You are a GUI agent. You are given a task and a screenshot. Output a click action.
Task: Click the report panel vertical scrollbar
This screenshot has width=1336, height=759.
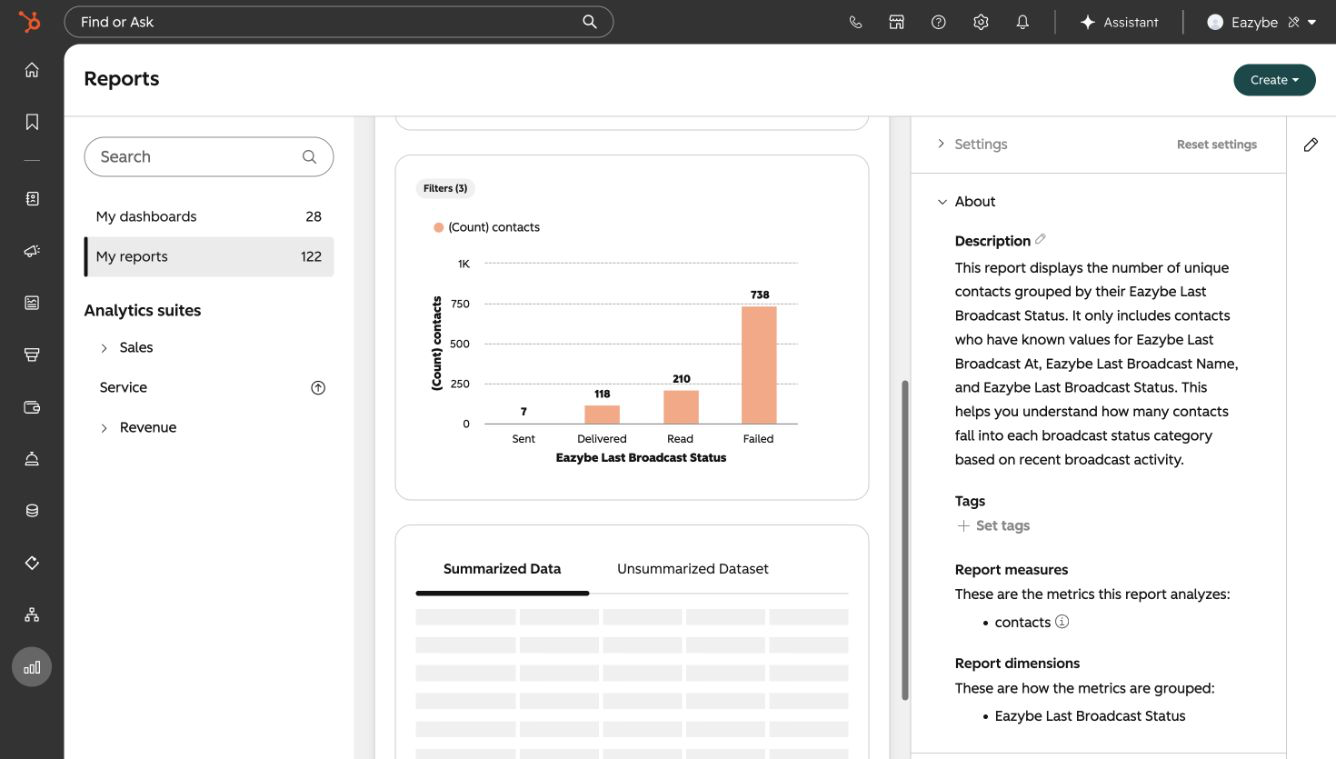[905, 540]
